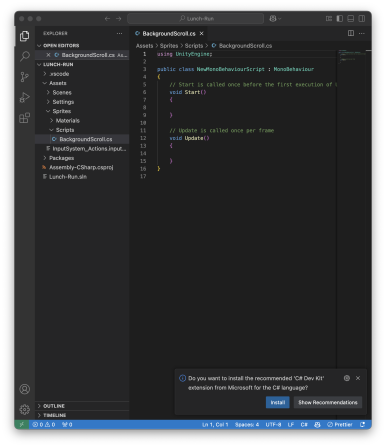Close BackgroundScroll.cs in Open Editors list

click(48, 55)
